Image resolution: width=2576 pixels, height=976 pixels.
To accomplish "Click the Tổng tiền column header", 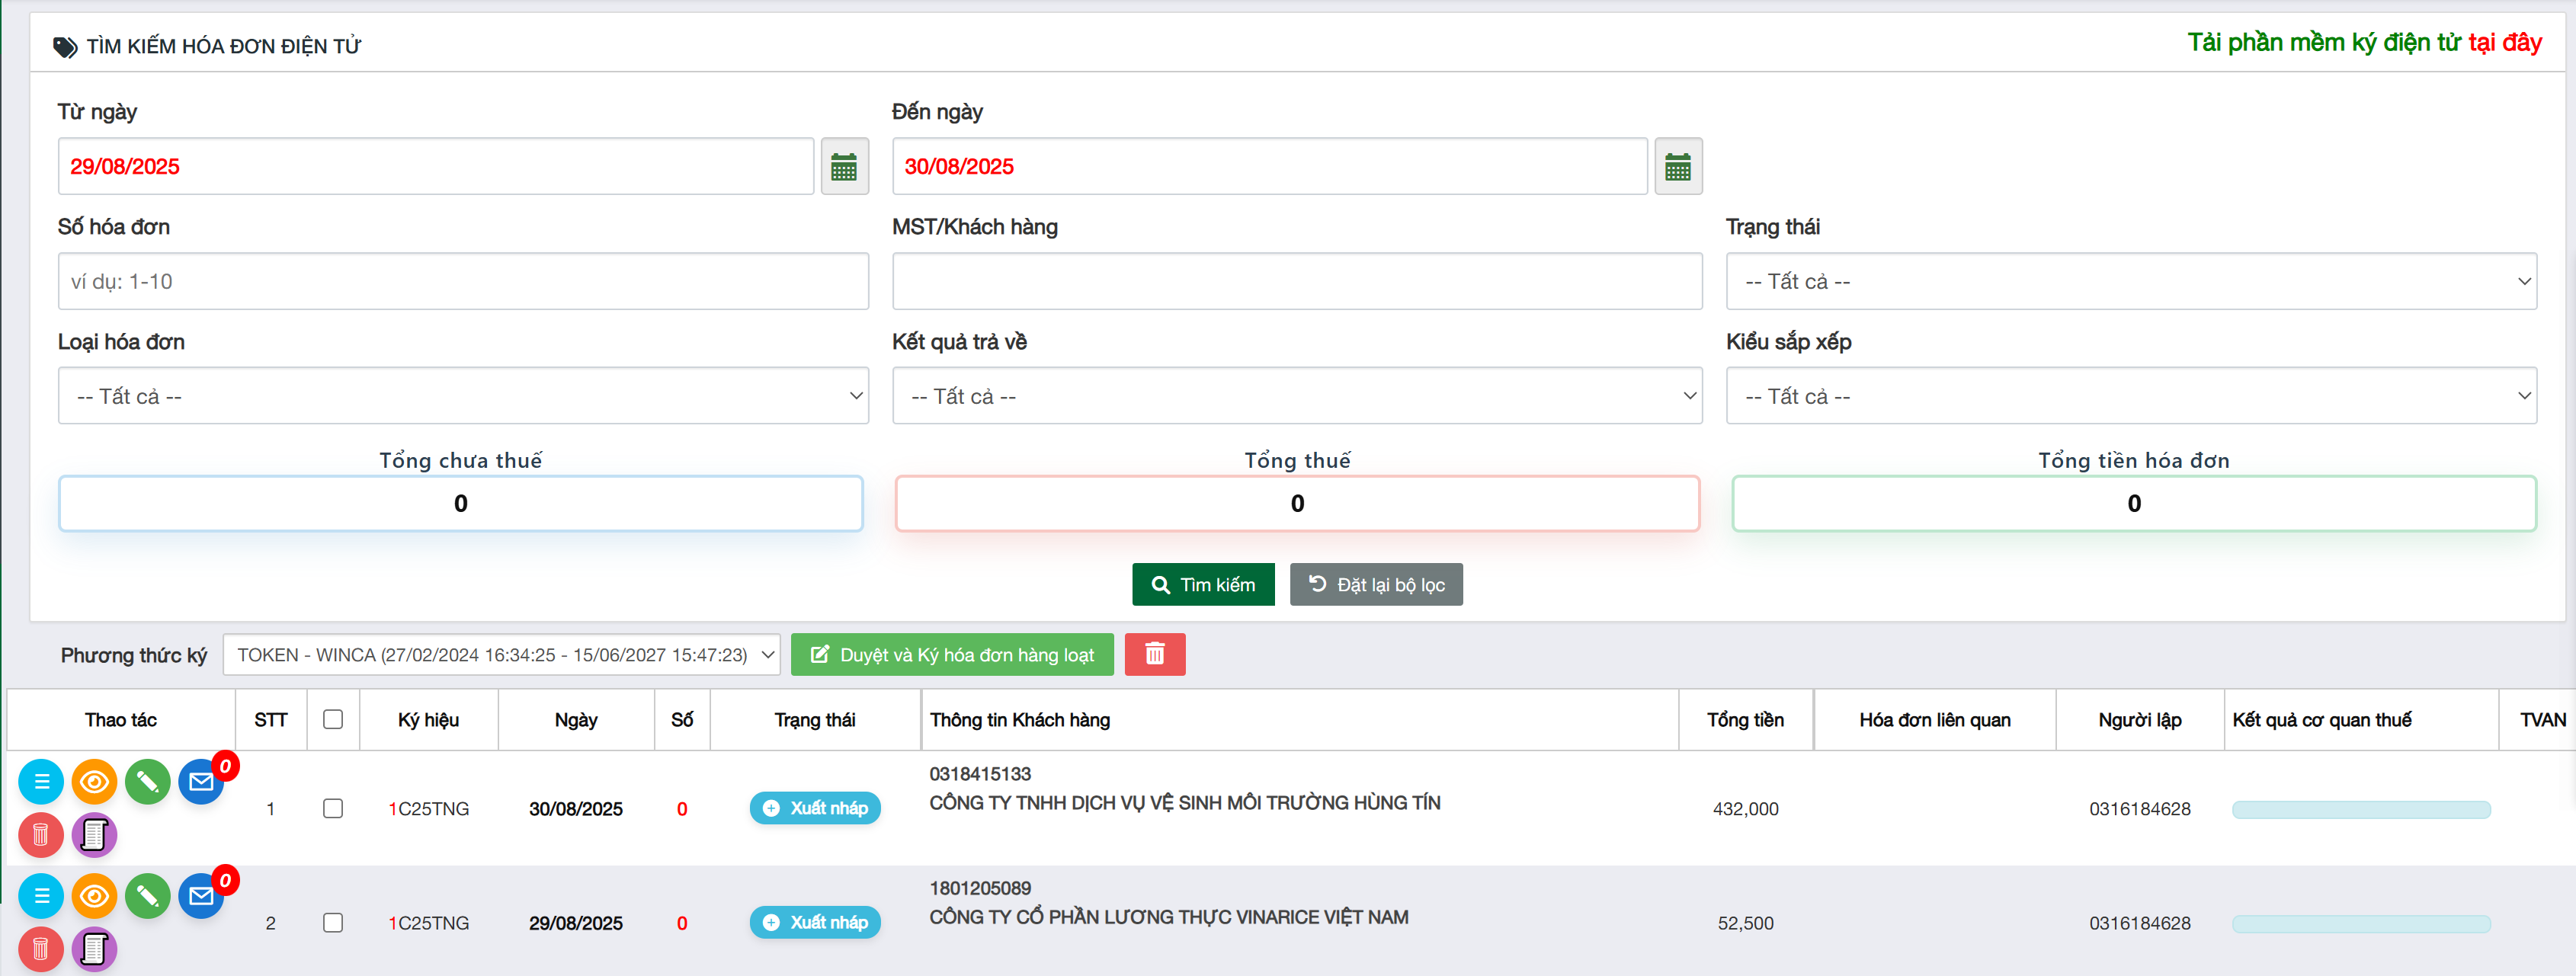I will tap(1745, 719).
